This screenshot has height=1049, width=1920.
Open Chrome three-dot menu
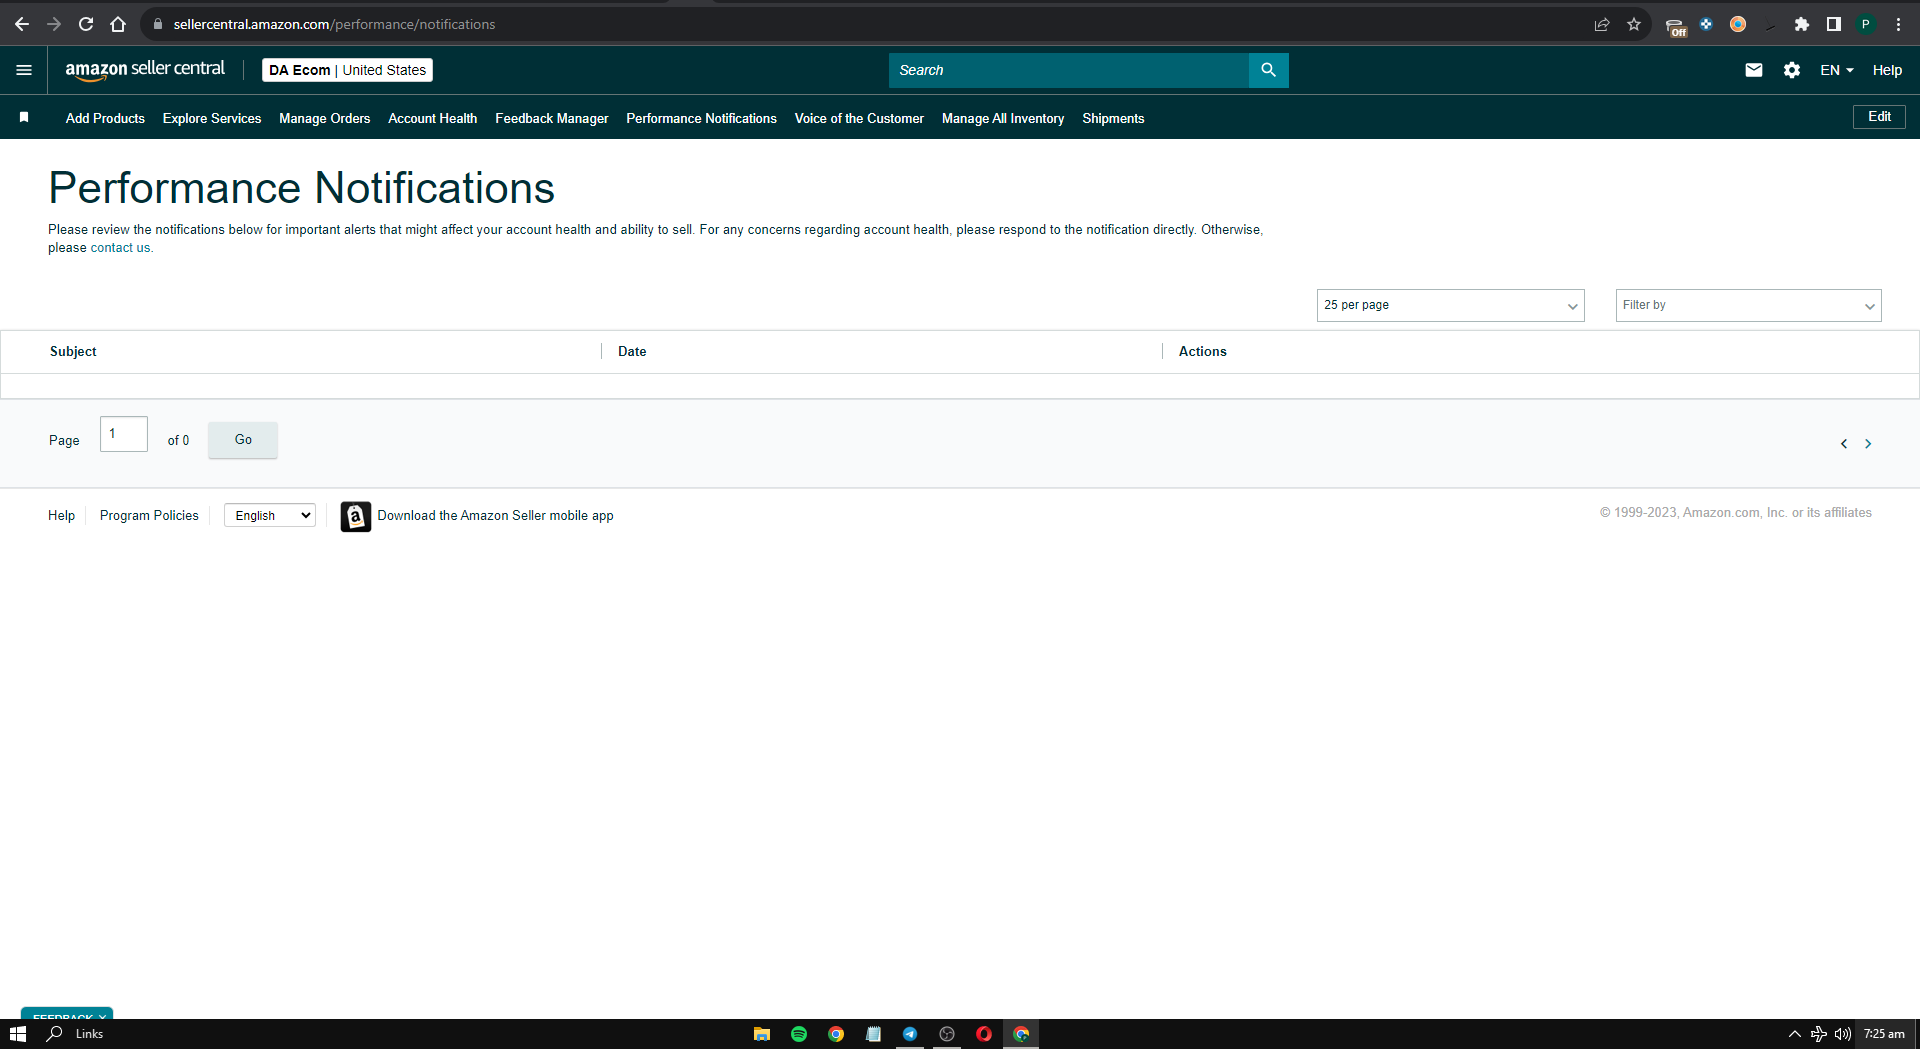tap(1898, 24)
